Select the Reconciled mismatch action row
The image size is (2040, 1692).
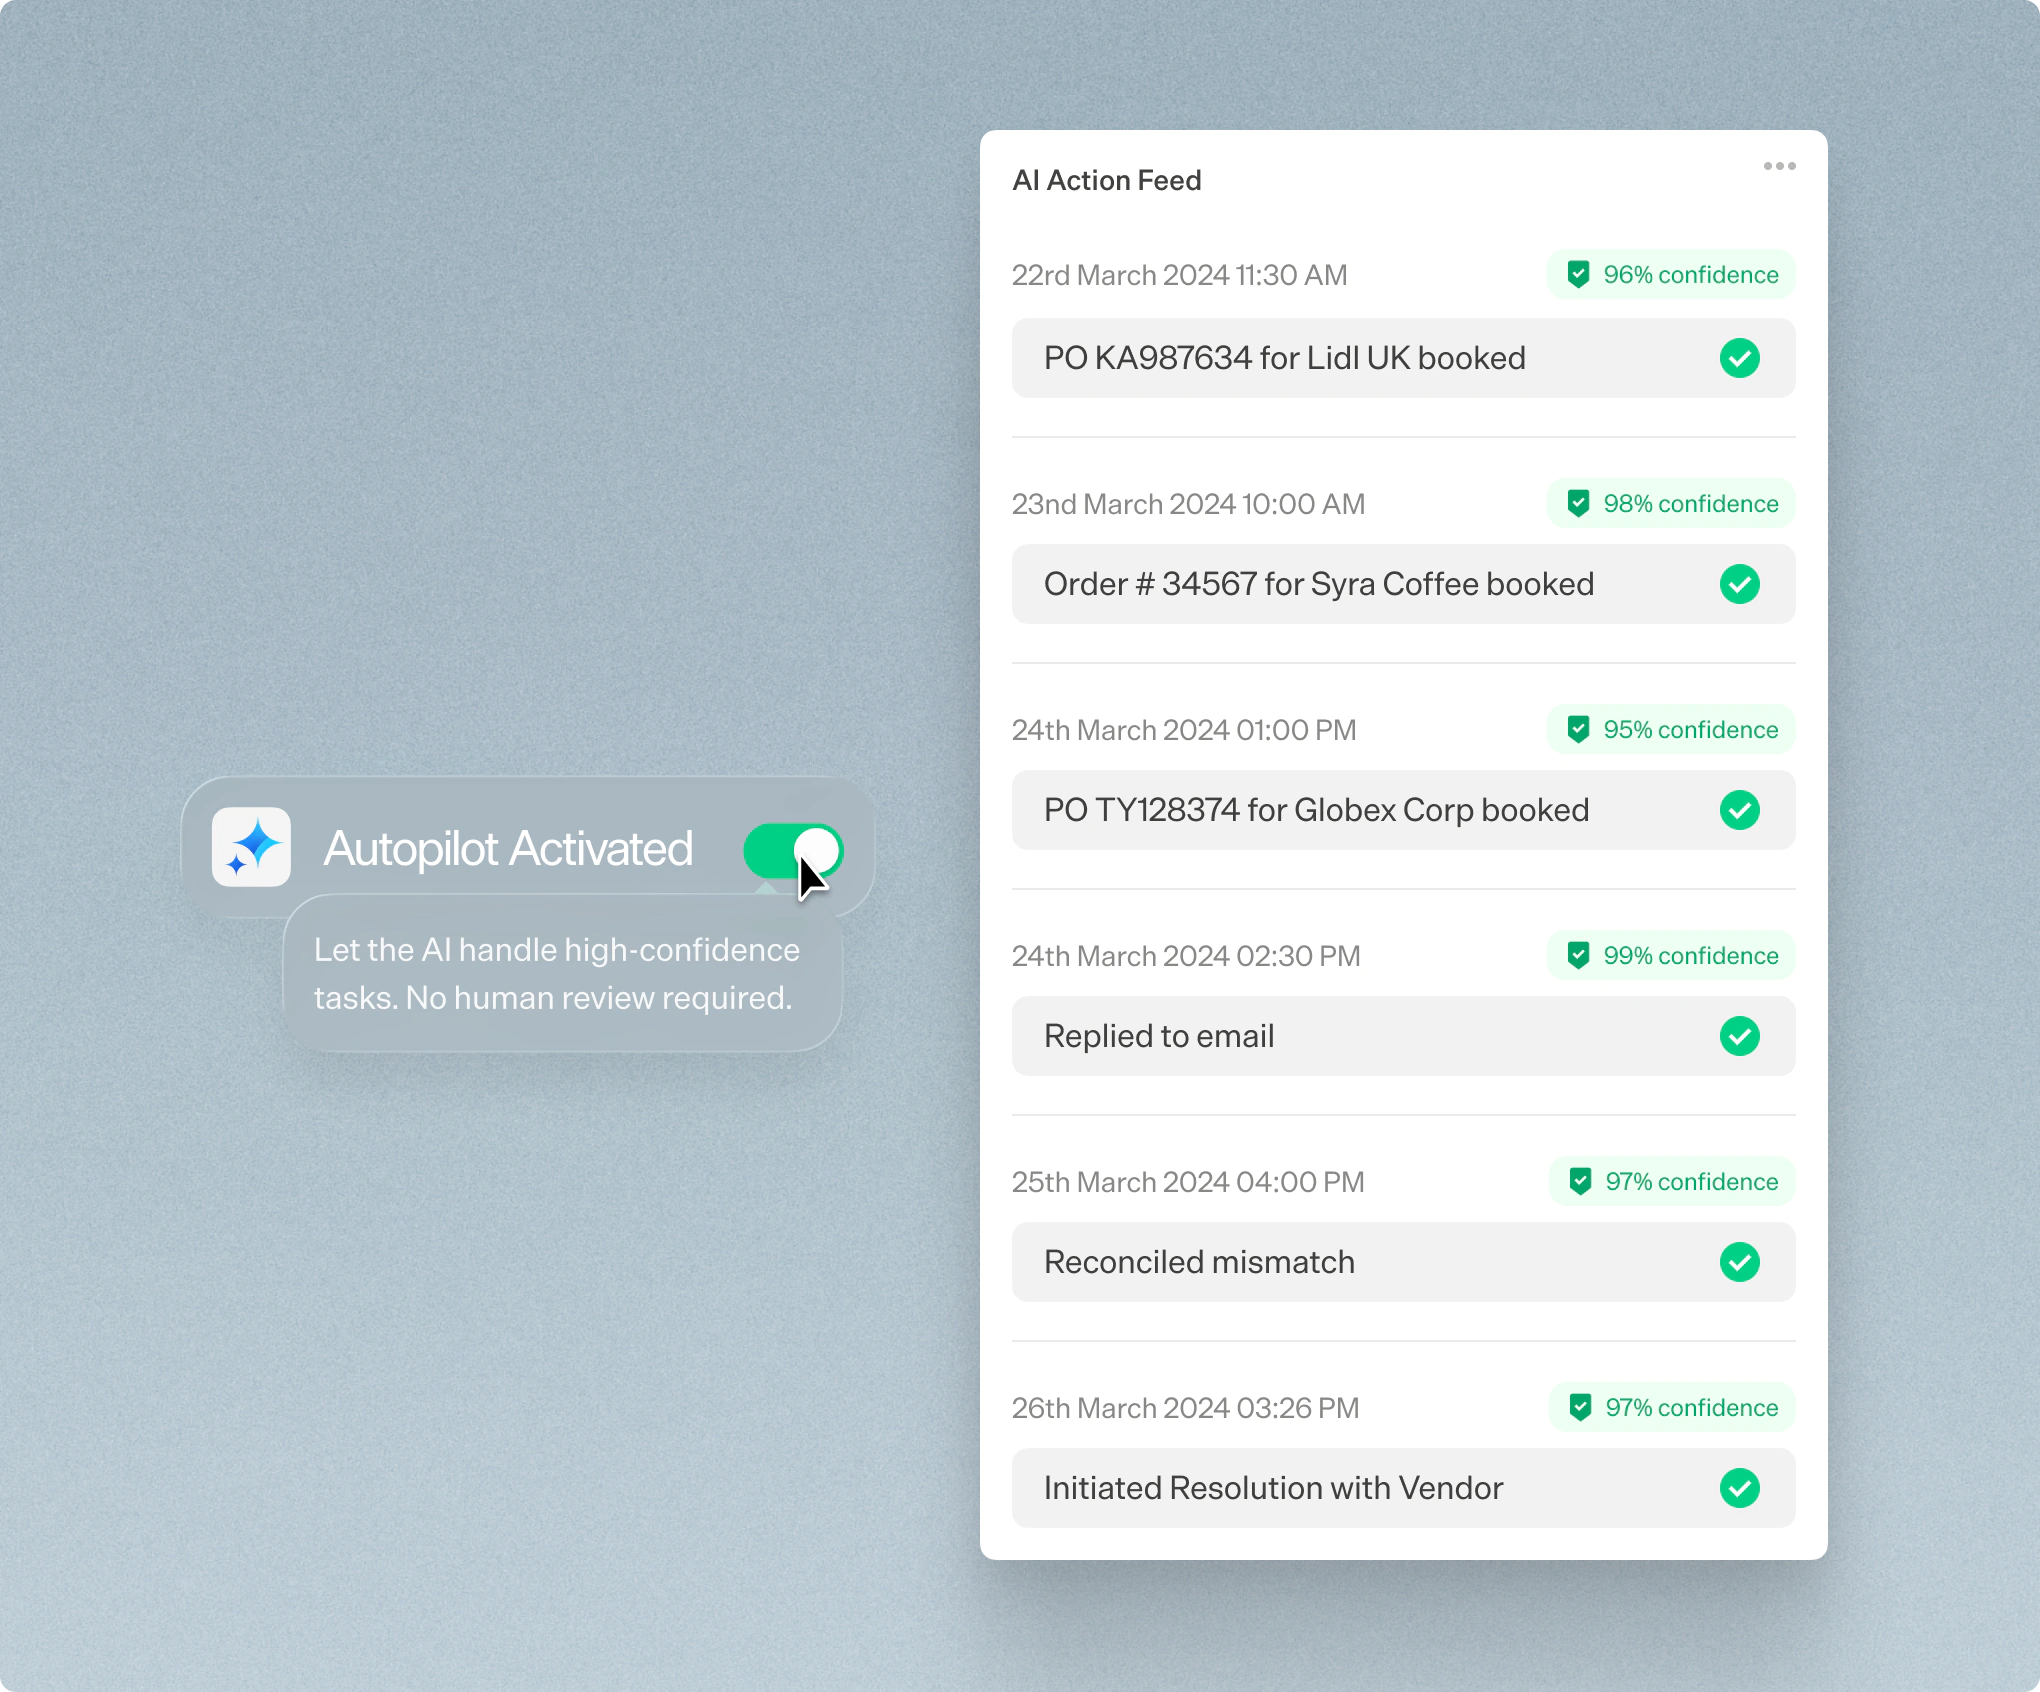pyautogui.click(x=1199, y=1262)
